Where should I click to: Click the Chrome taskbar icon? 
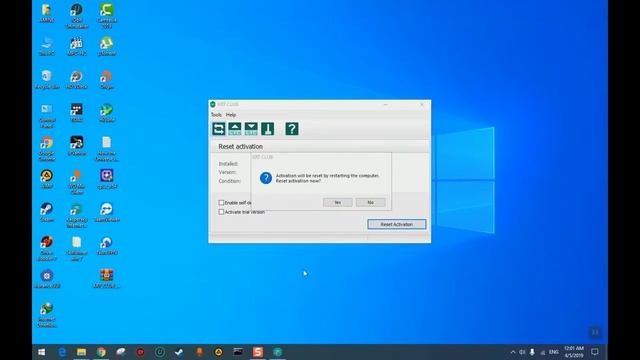point(101,352)
